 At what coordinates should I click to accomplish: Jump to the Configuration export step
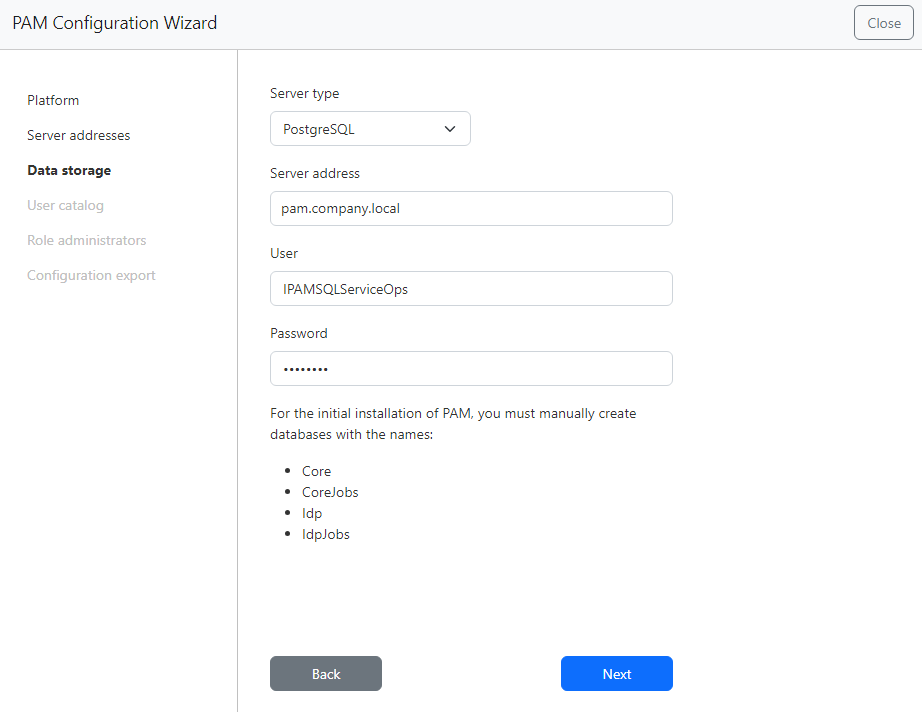(91, 275)
